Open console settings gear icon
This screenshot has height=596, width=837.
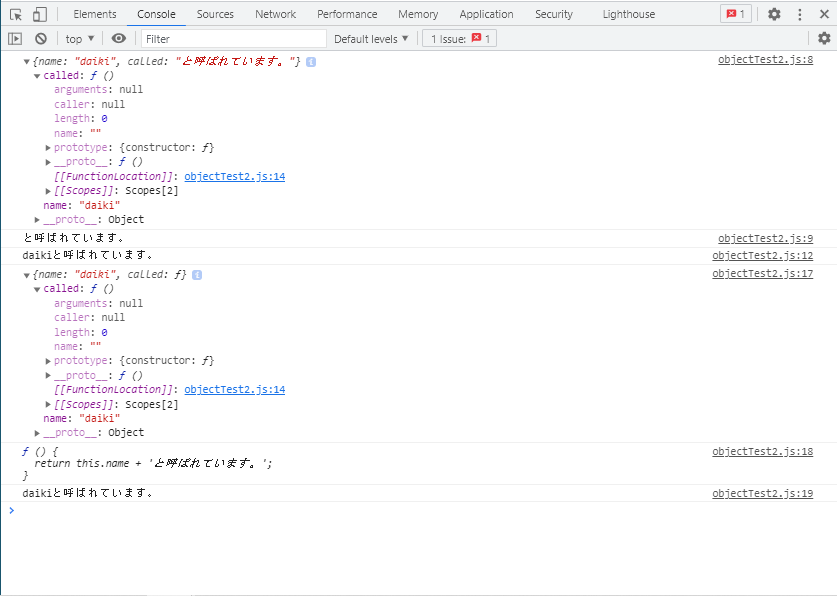[824, 38]
